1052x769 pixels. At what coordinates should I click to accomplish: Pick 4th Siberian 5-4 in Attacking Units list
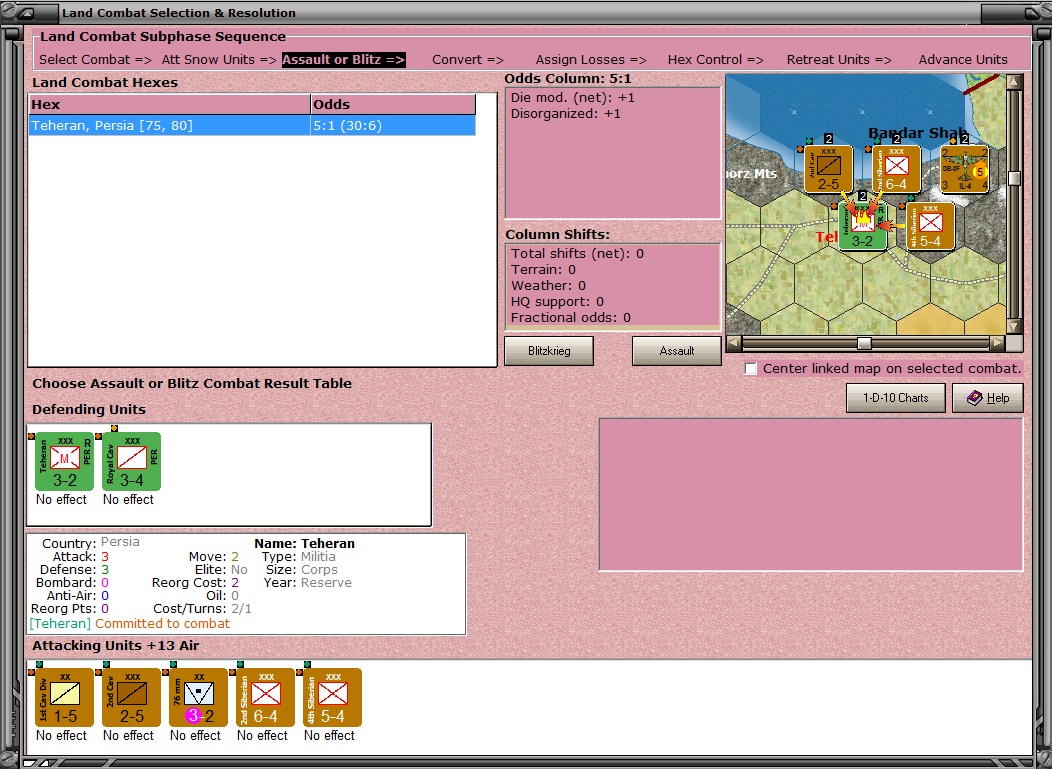coord(333,697)
